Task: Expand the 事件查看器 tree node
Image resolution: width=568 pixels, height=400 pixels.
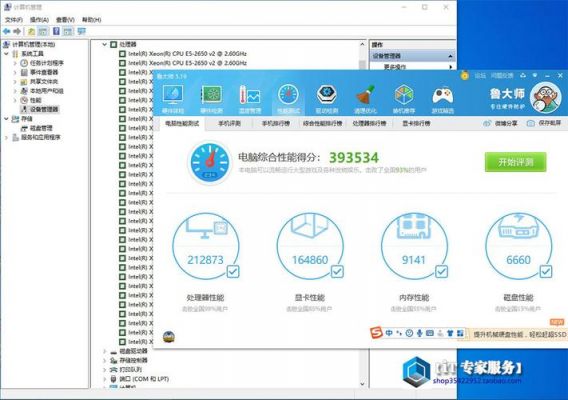Action: click(x=15, y=72)
